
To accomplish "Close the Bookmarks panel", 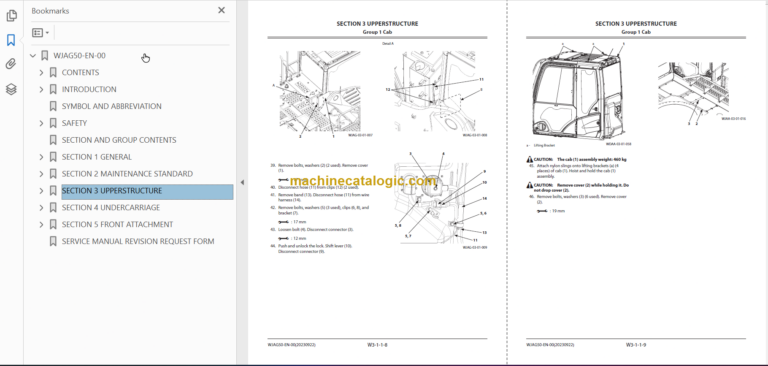I will [x=221, y=10].
